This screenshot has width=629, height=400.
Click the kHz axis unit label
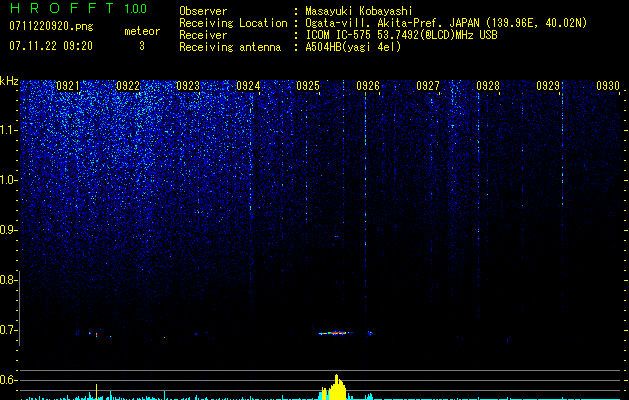click(x=9, y=81)
